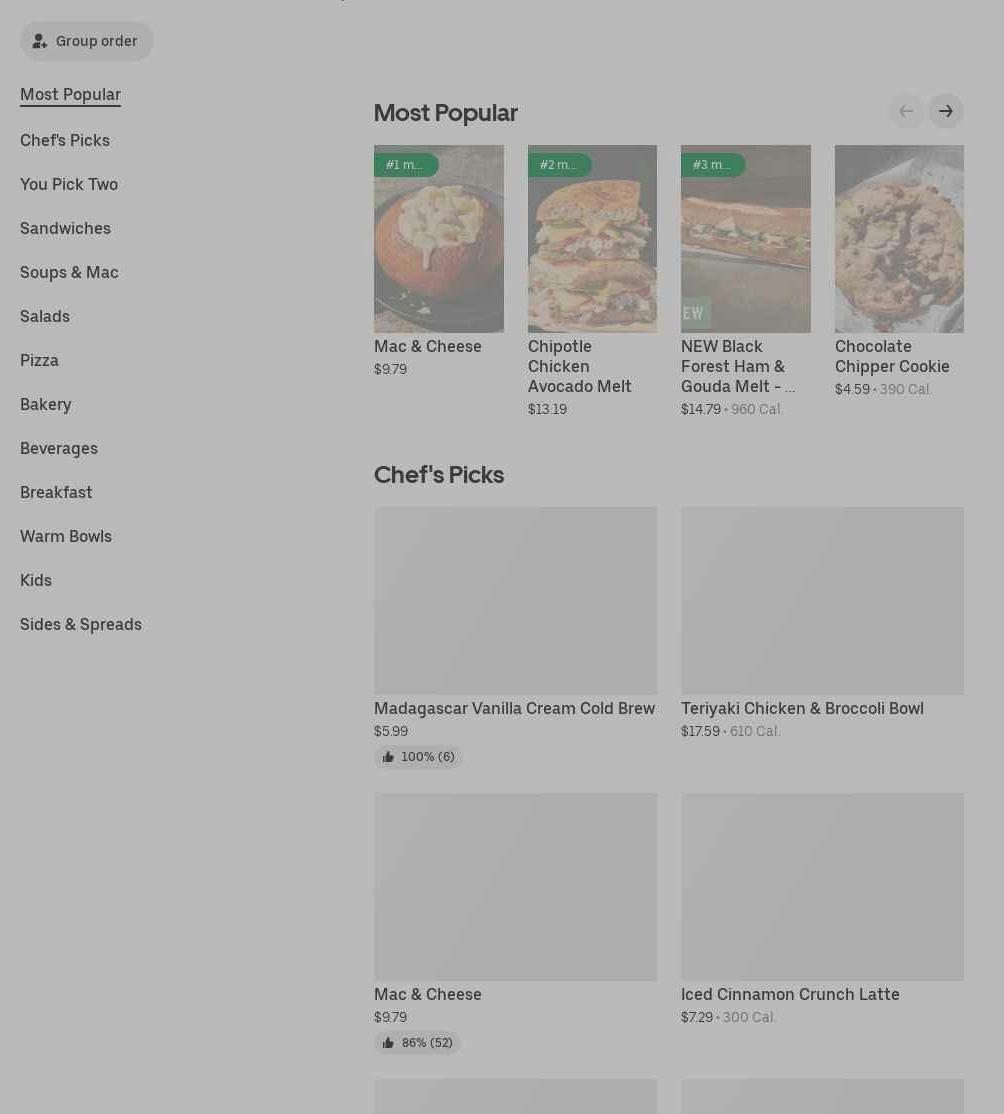Image resolution: width=1004 pixels, height=1114 pixels.
Task: Click the #2 most liked badge
Action: pos(559,165)
